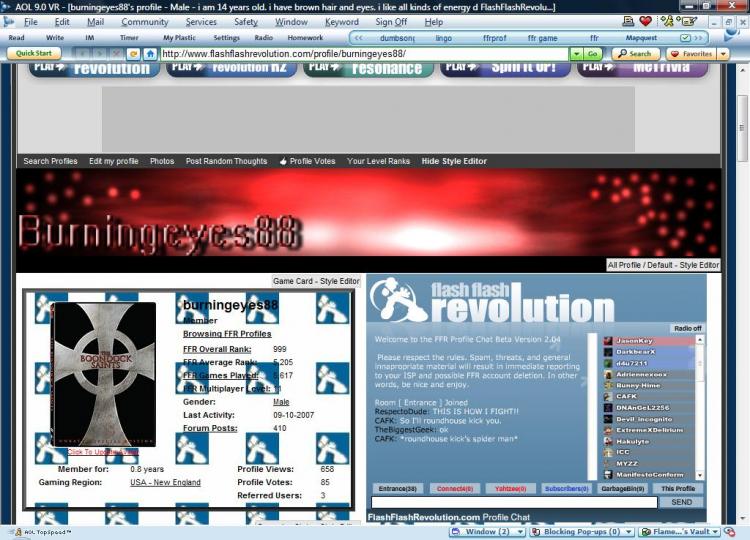Open the File menu
The width and height of the screenshot is (750, 540).
pos(31,22)
